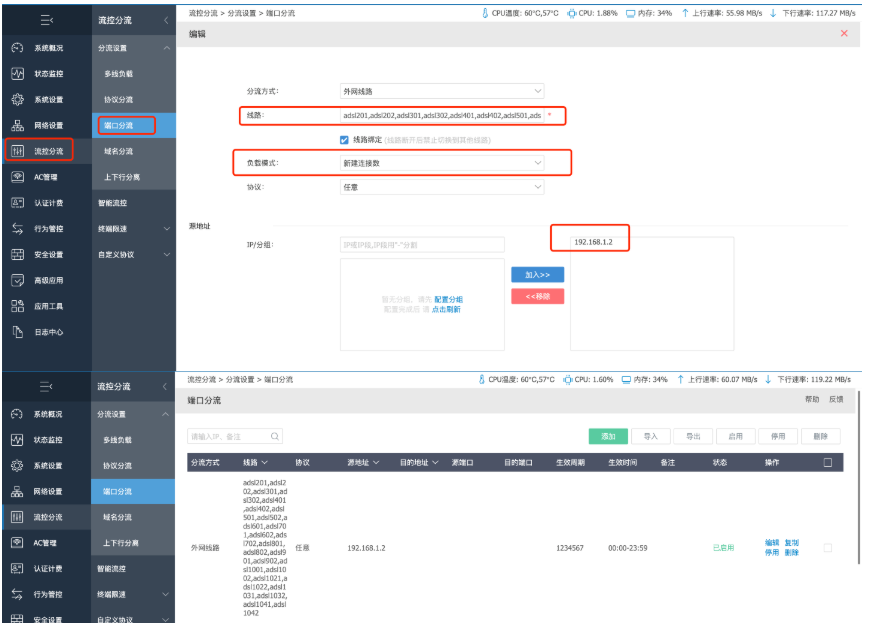This screenshot has height=626, width=872.
Task: Open 分流方式 dropdown showing 外网线路
Action: [x=442, y=91]
